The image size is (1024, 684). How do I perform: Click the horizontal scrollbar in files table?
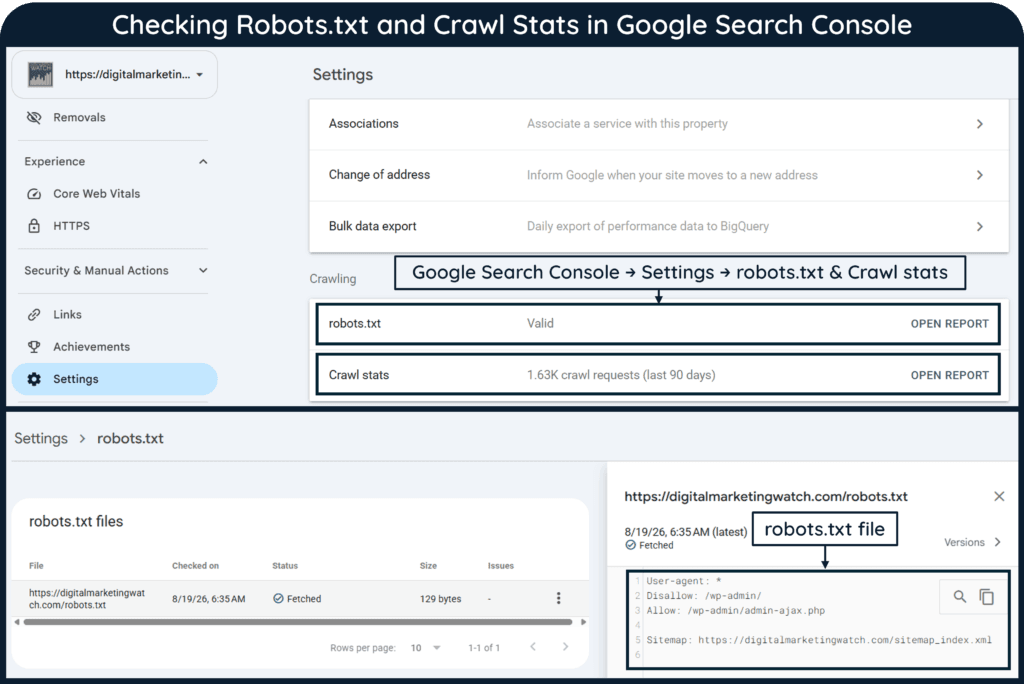tap(298, 622)
